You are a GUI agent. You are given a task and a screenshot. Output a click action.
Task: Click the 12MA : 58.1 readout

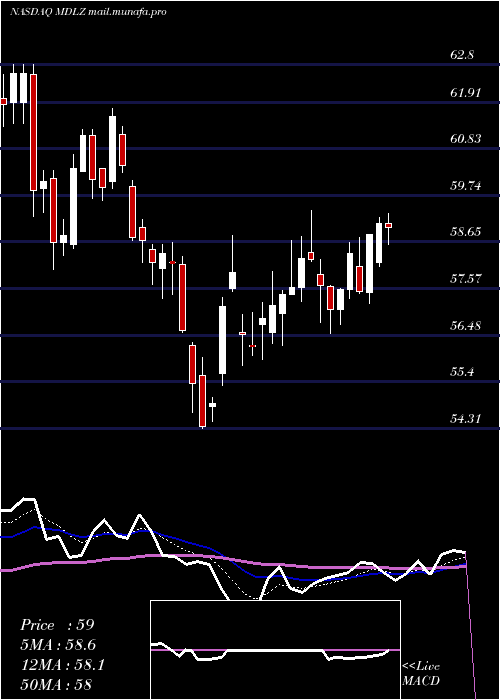[x=62, y=665]
